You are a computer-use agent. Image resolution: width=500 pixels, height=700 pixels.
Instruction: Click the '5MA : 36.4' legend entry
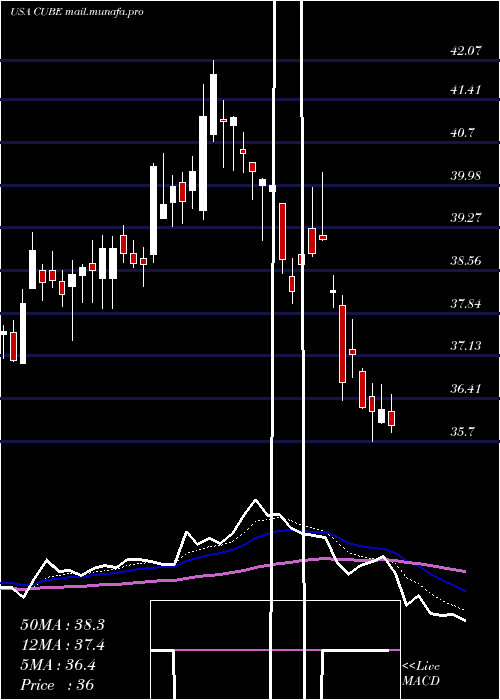[58, 665]
